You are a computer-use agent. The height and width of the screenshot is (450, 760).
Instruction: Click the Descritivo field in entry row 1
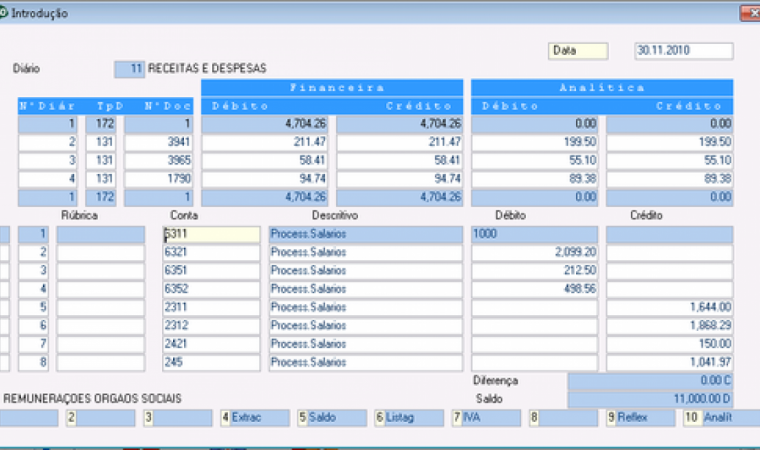[x=366, y=234]
